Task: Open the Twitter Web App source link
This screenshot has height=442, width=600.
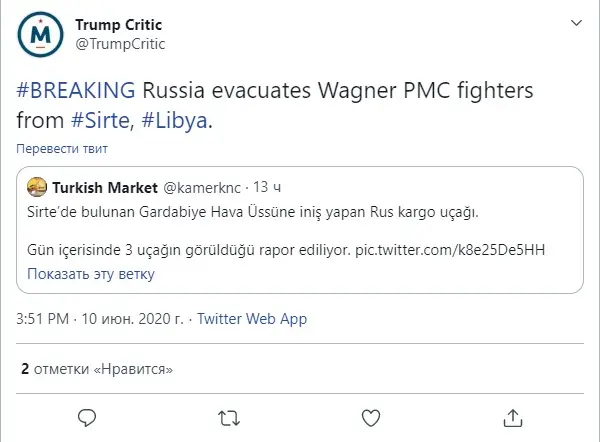Action: click(252, 319)
